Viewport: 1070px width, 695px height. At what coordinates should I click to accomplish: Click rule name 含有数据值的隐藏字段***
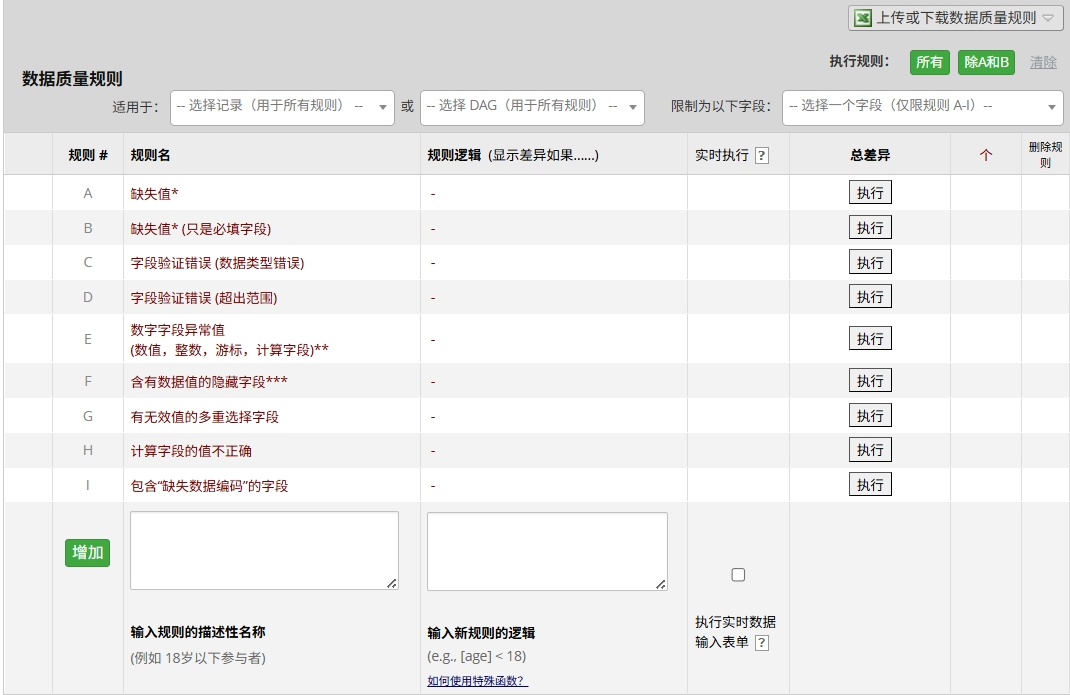coord(209,382)
